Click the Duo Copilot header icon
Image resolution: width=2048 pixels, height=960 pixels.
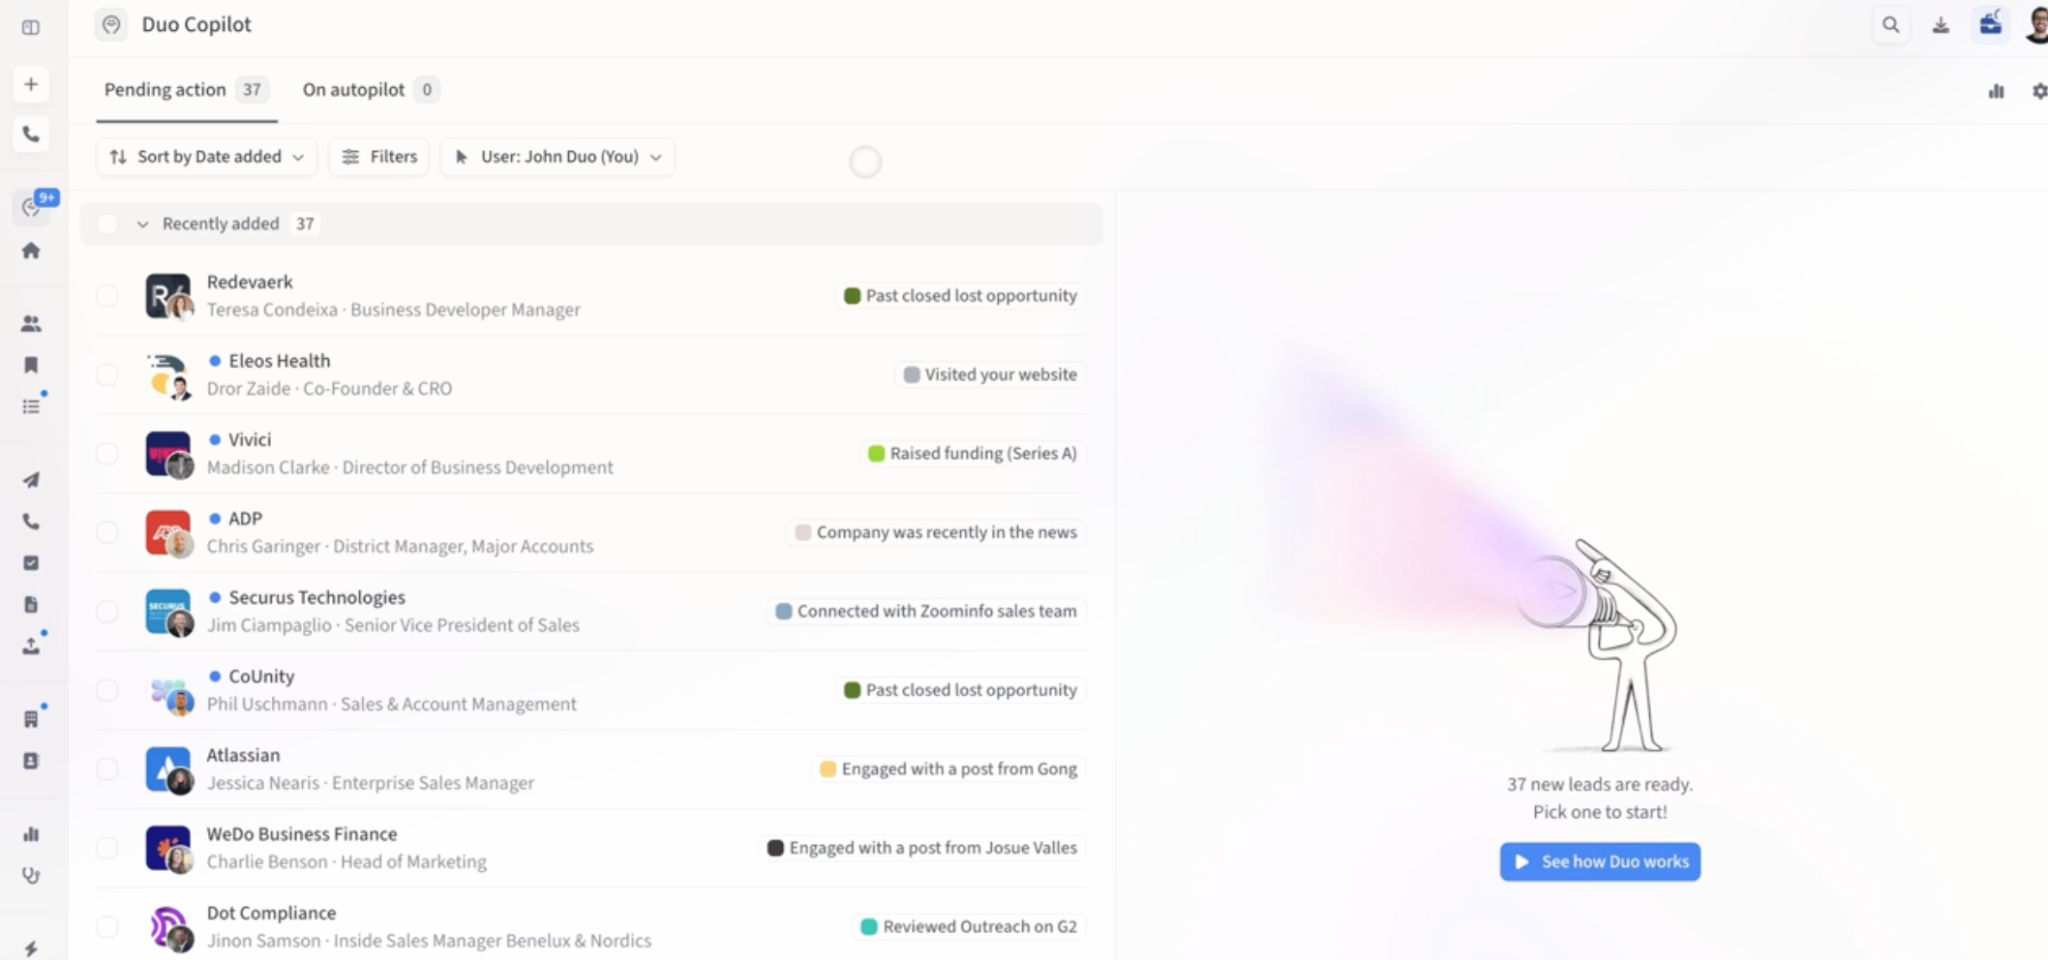[x=111, y=25]
